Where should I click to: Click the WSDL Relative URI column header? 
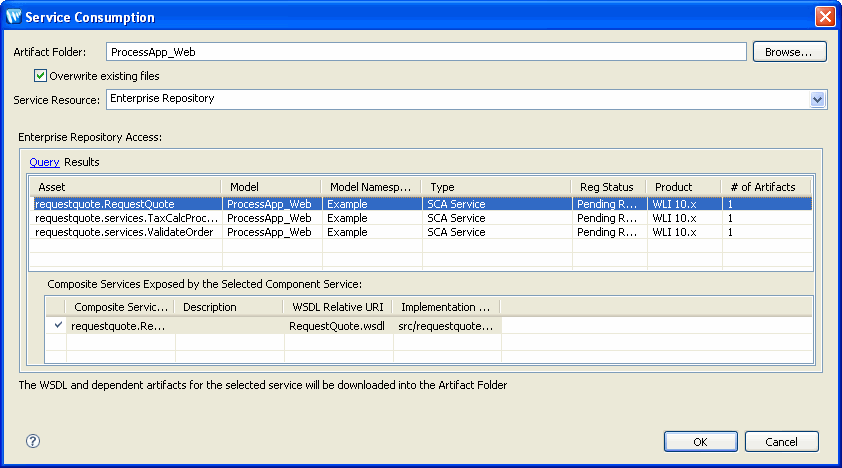(338, 307)
